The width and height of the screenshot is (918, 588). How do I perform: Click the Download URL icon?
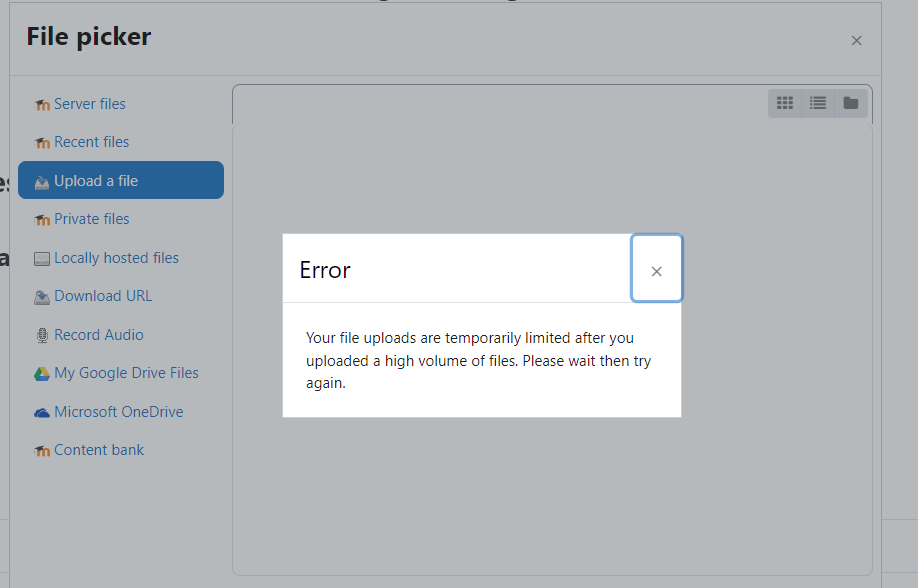pos(42,298)
